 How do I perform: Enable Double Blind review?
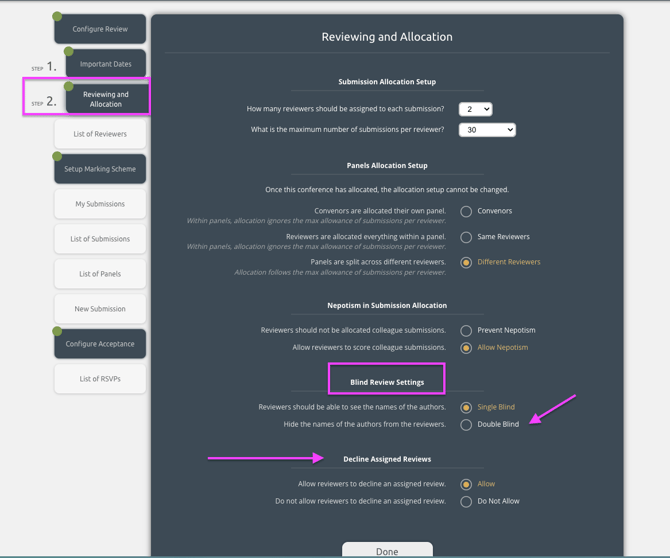(x=466, y=425)
